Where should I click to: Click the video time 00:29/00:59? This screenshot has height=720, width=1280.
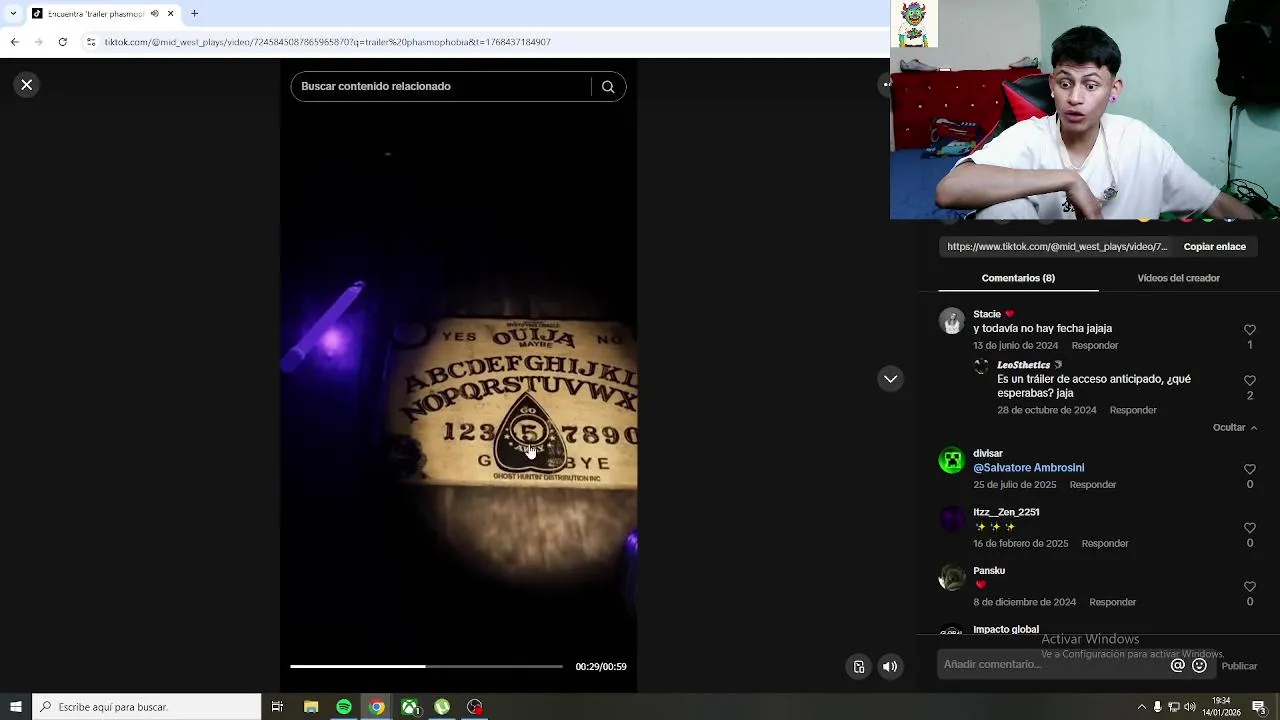tap(601, 667)
